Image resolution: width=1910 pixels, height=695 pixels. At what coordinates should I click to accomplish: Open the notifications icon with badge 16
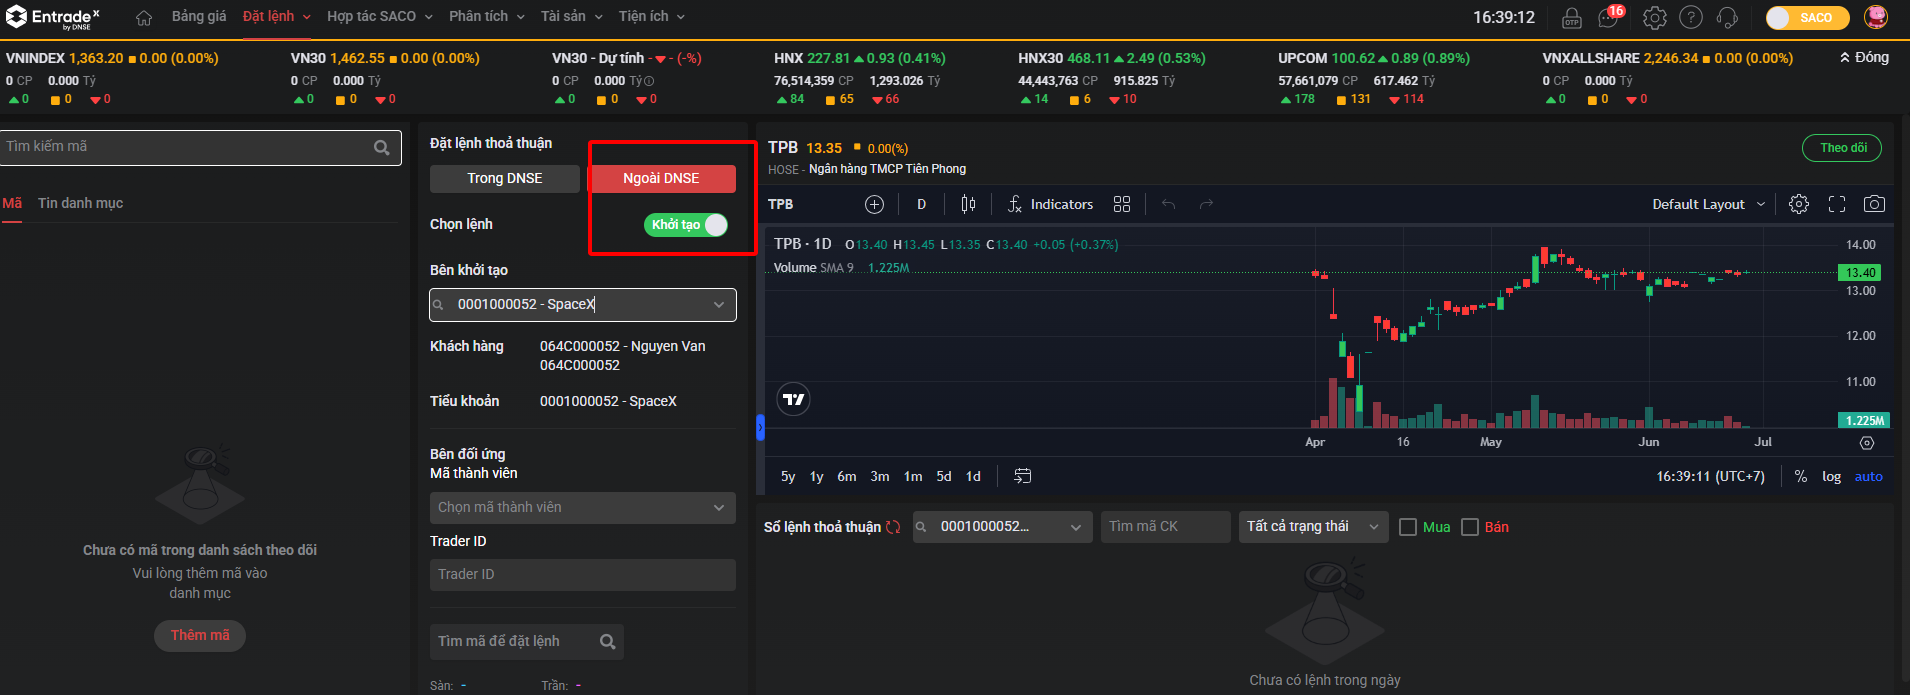[1609, 18]
